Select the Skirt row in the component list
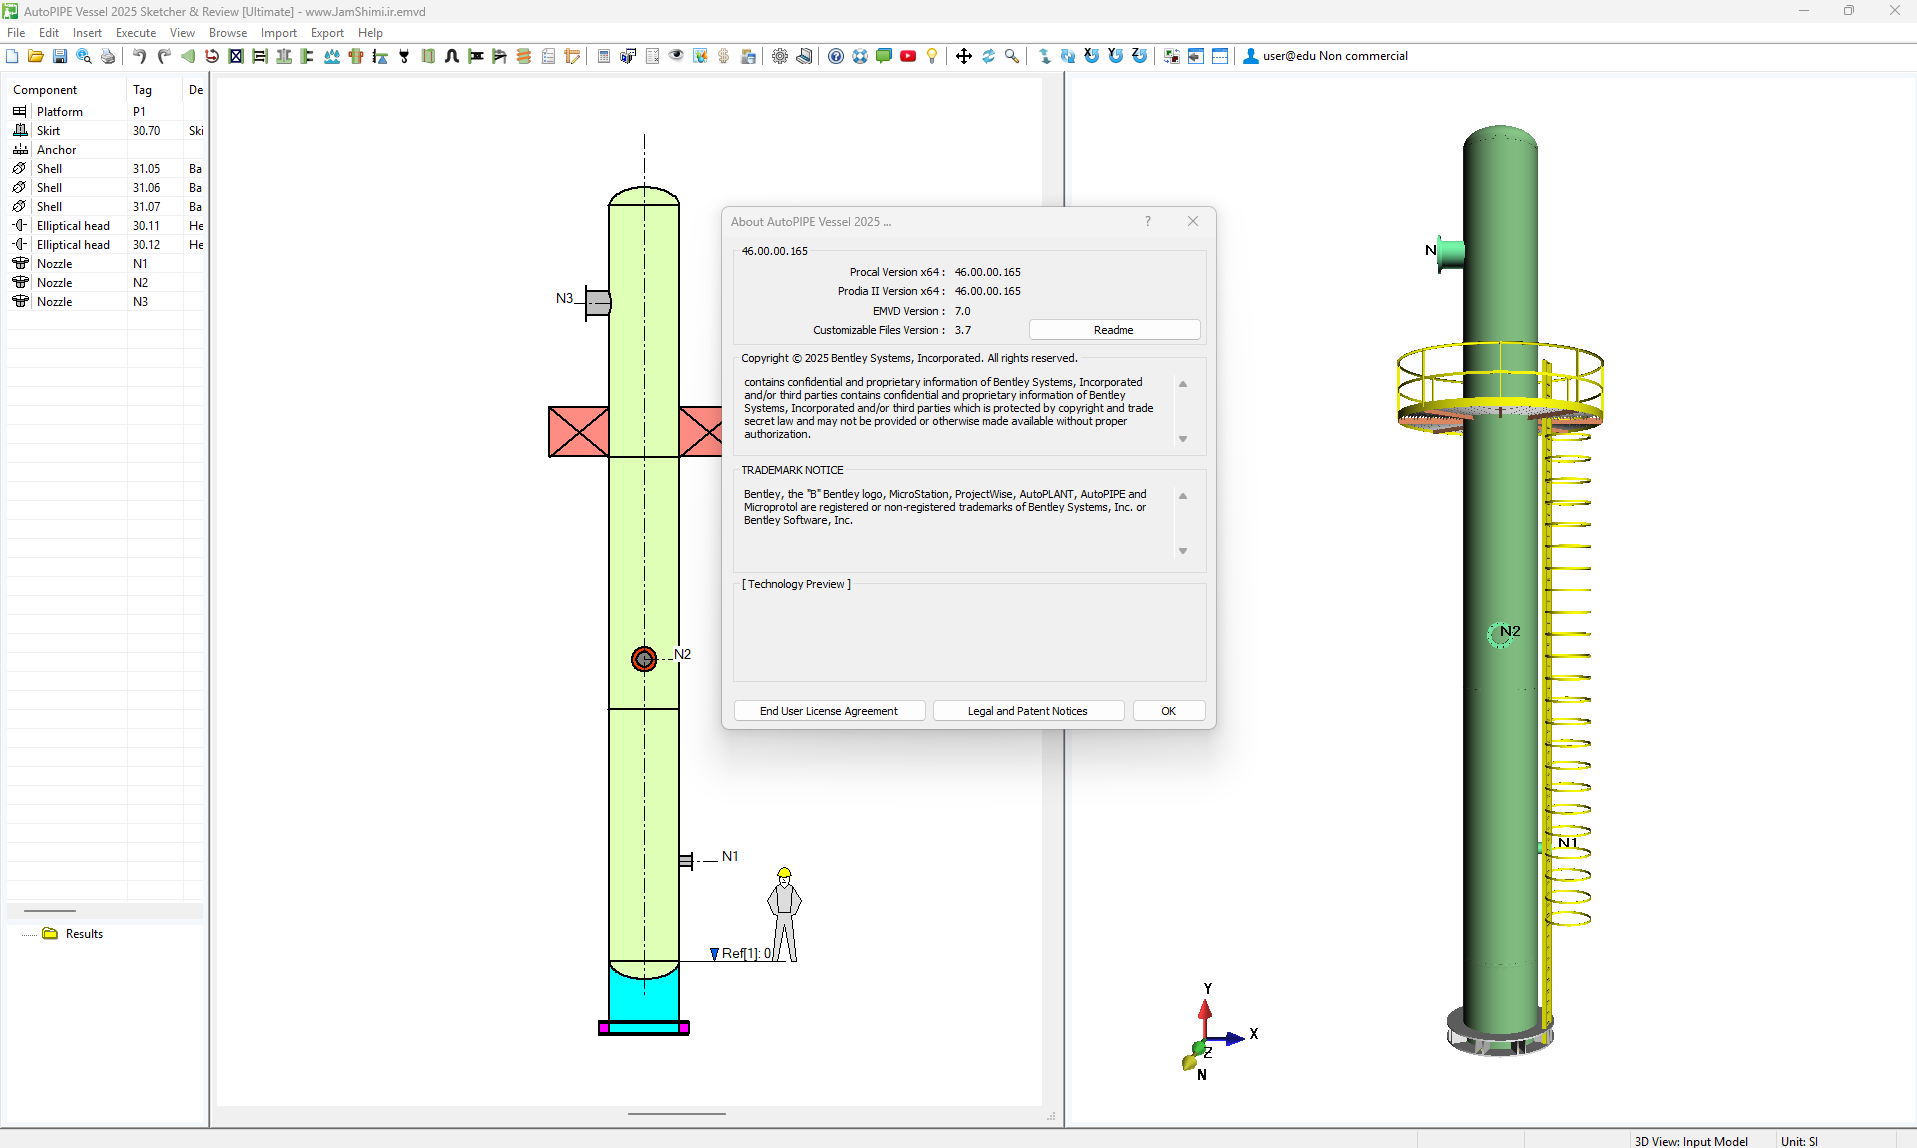Screen dimensions: 1917x1148 point(49,131)
